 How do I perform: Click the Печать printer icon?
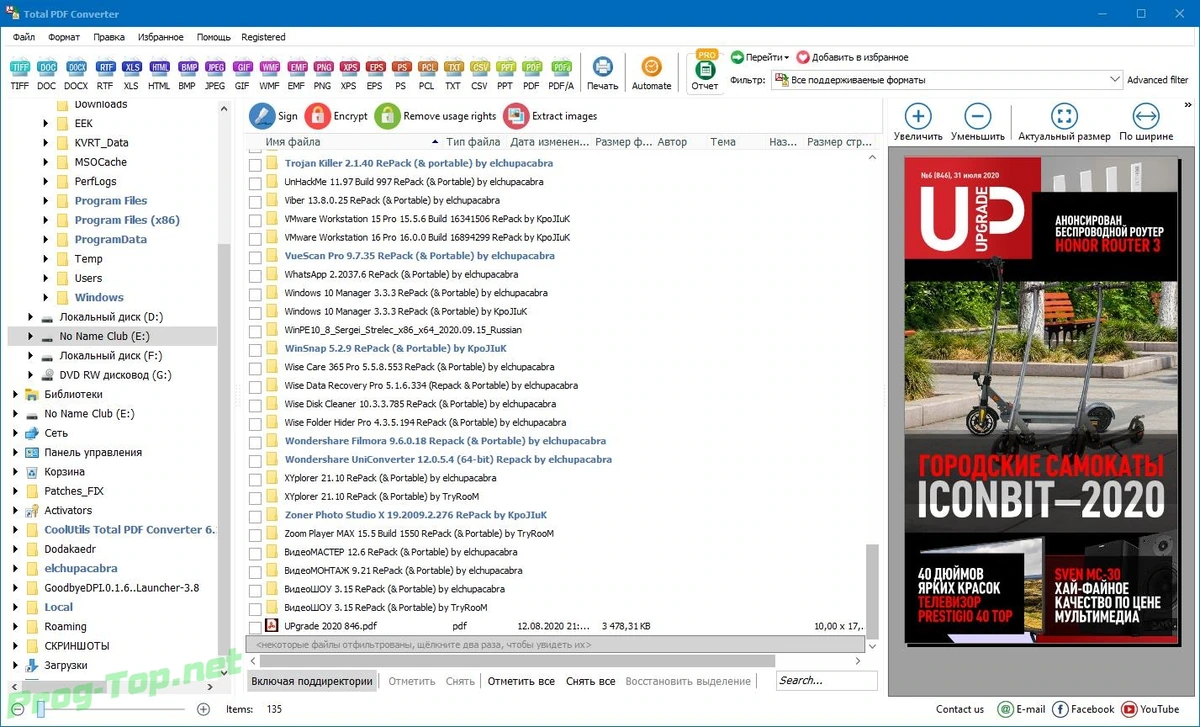click(x=603, y=67)
